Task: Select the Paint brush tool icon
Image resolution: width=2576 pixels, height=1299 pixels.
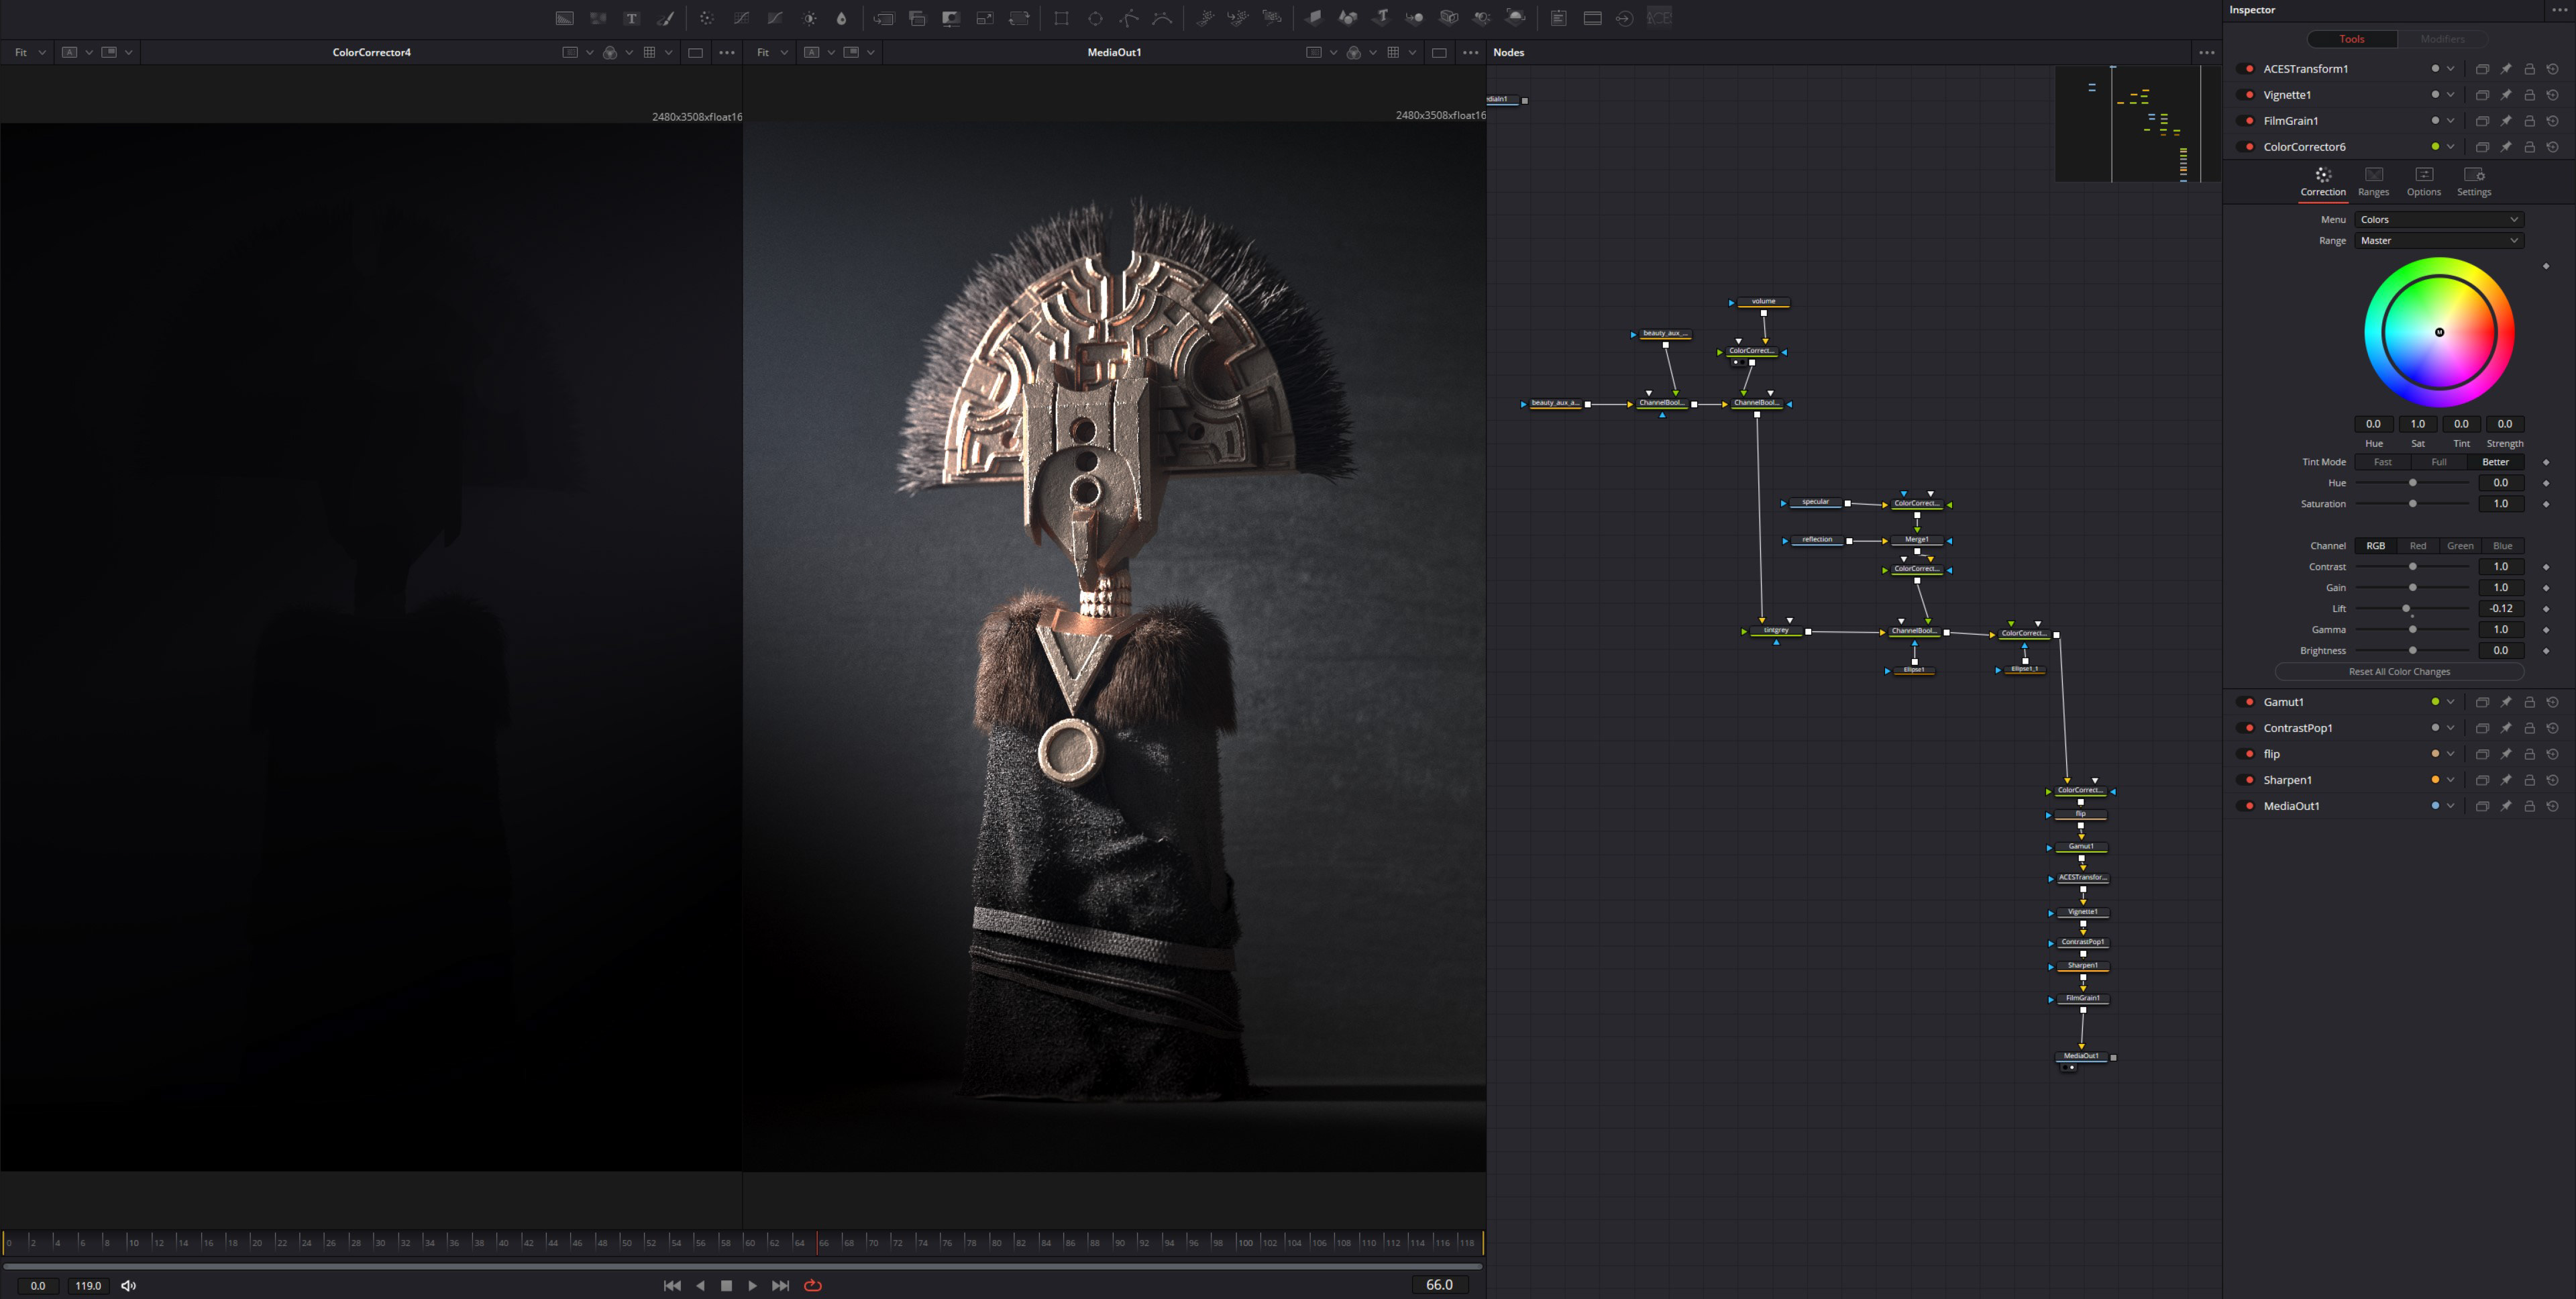Action: pyautogui.click(x=665, y=18)
